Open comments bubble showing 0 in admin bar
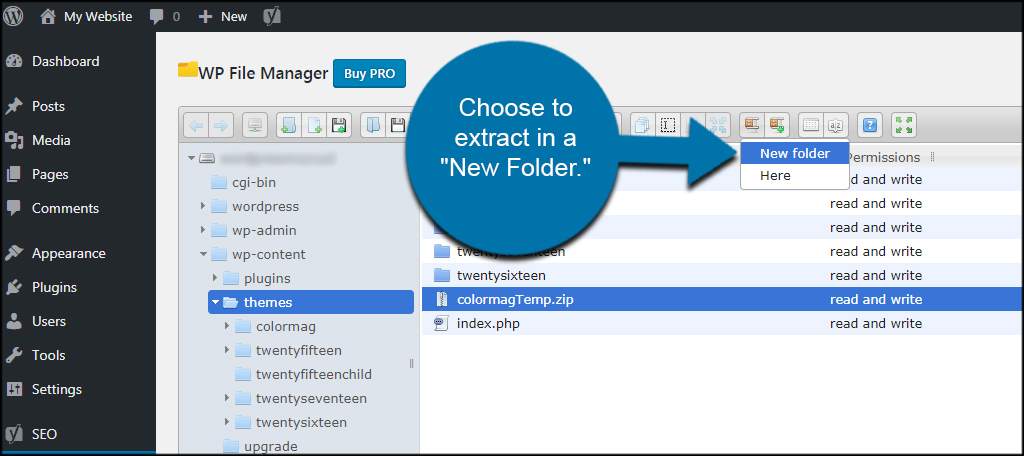This screenshot has width=1024, height=456. (165, 16)
